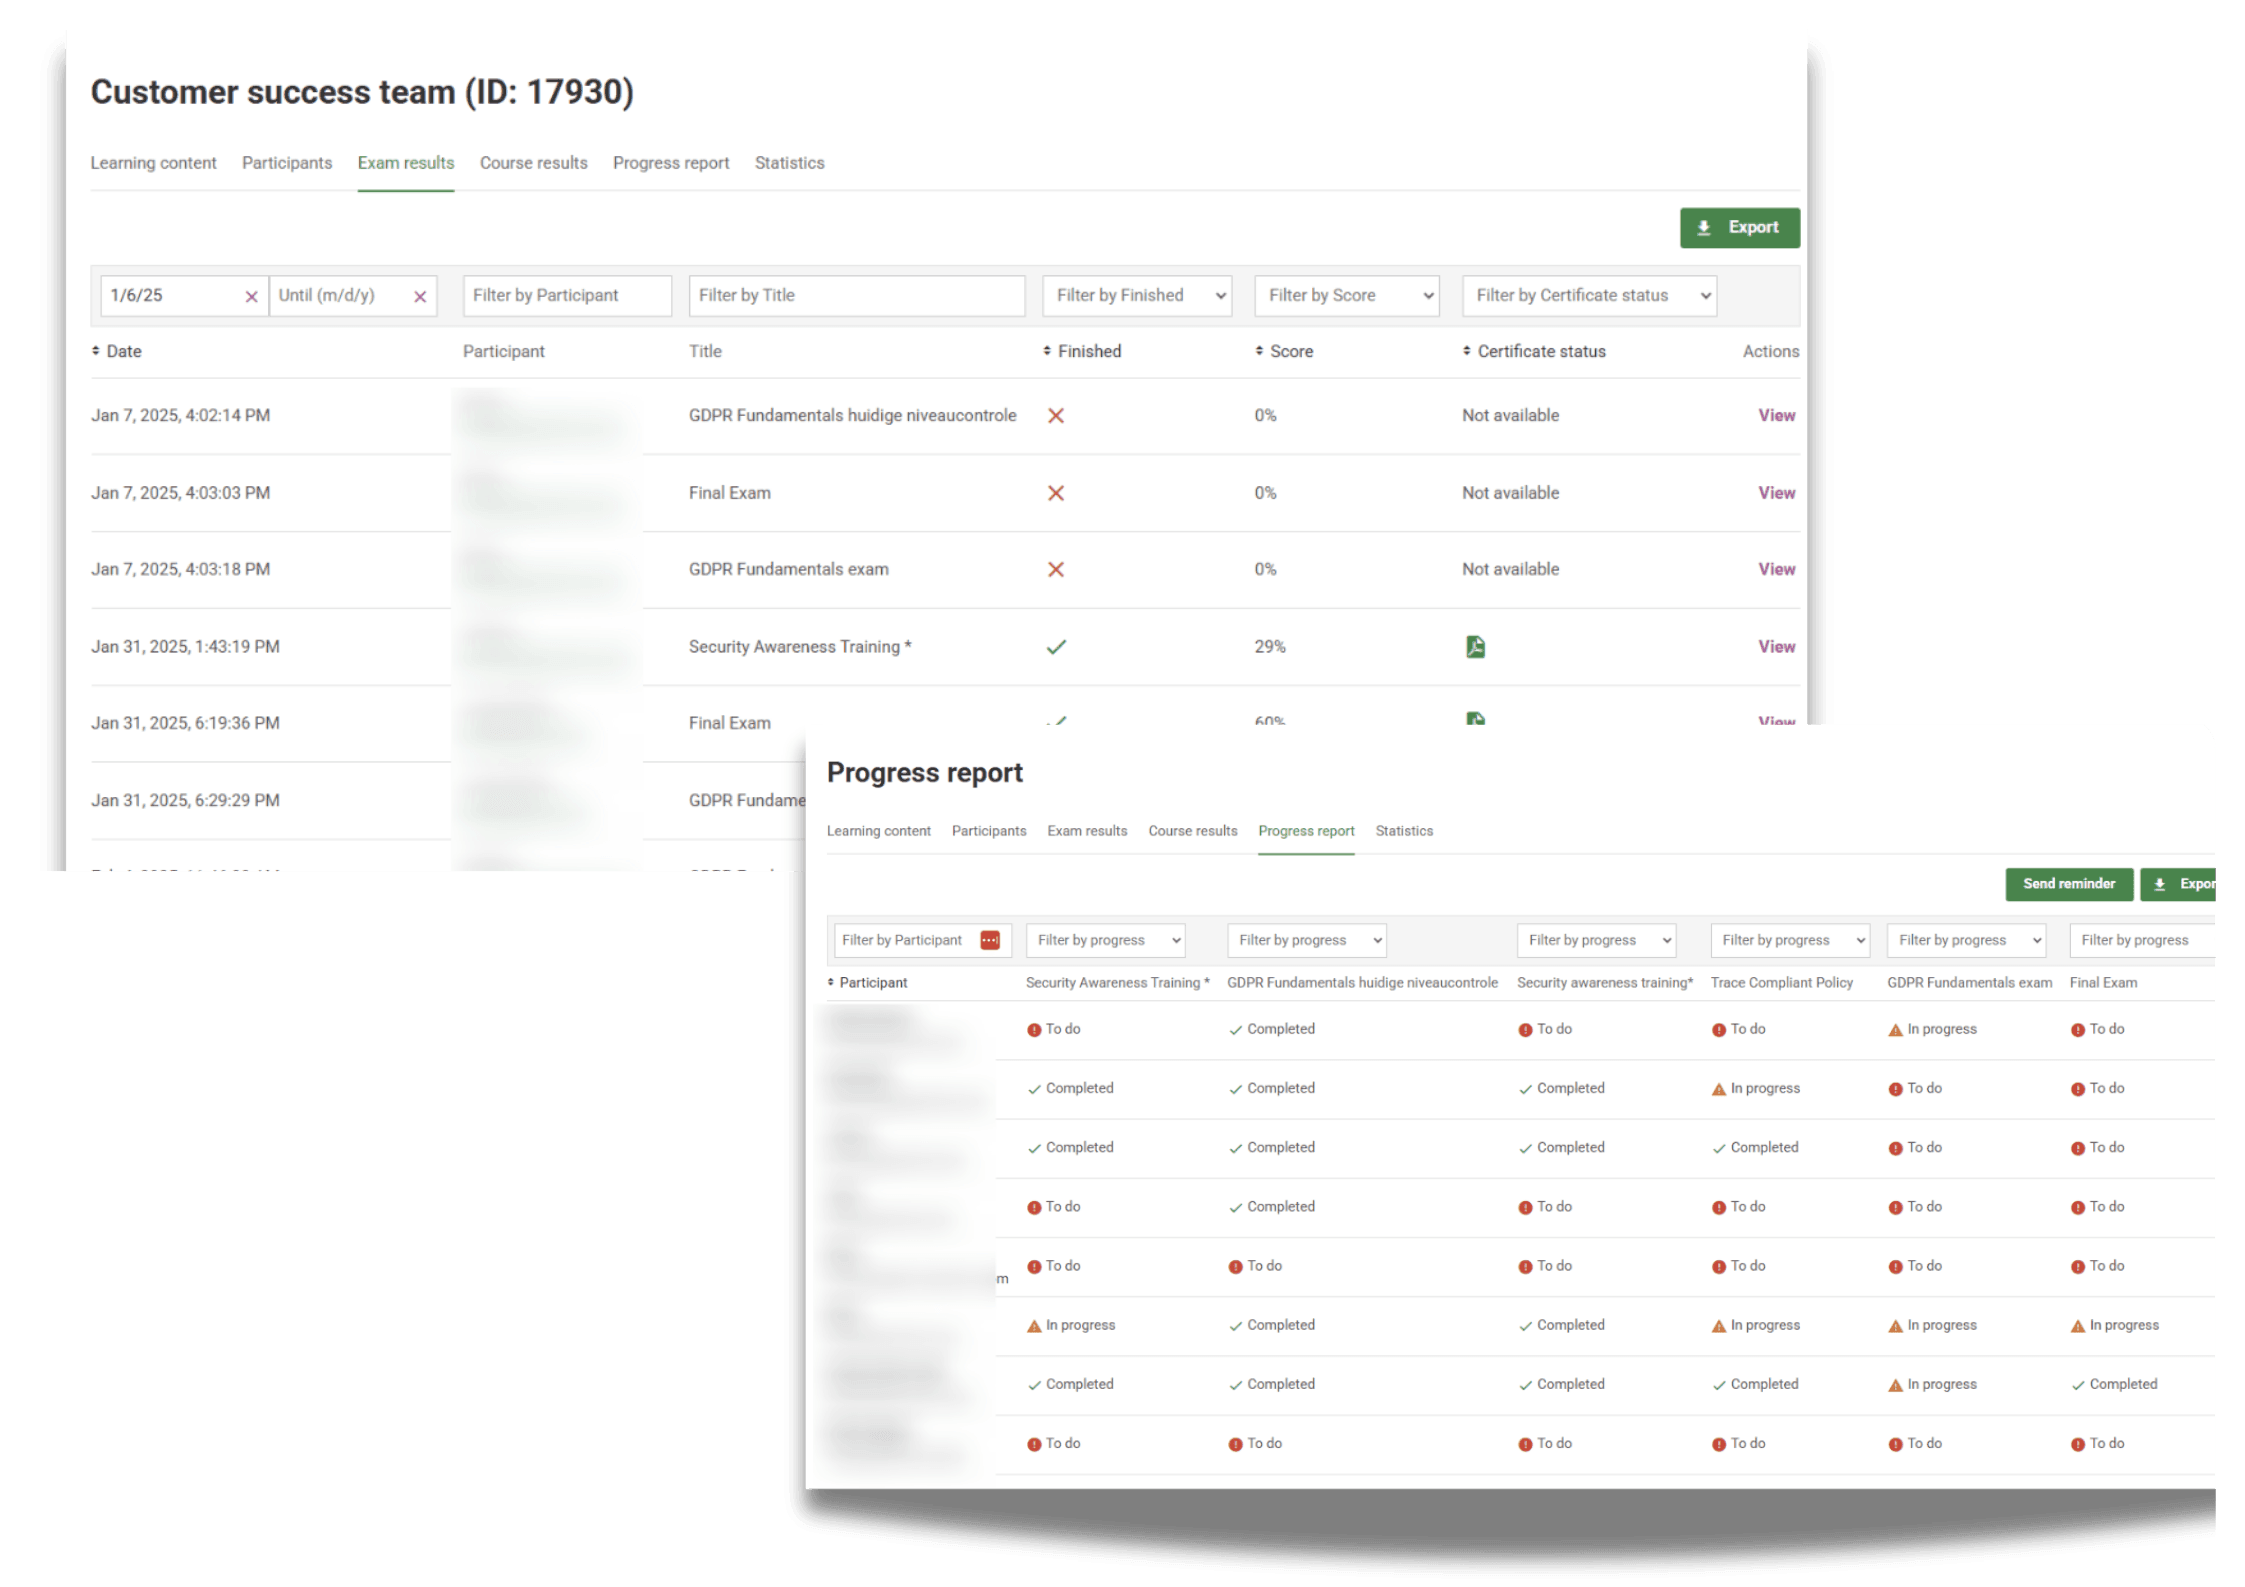Sort exam results by Date

click(x=116, y=351)
